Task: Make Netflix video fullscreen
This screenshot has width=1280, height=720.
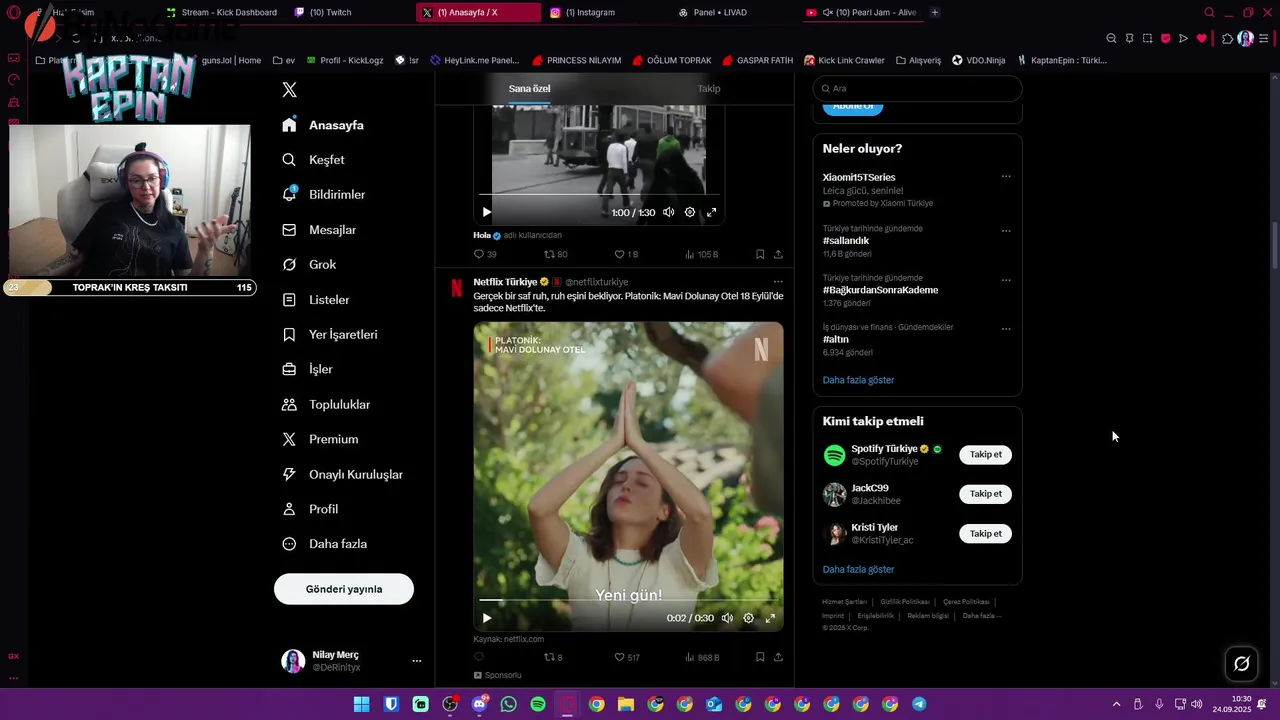Action: (x=770, y=618)
